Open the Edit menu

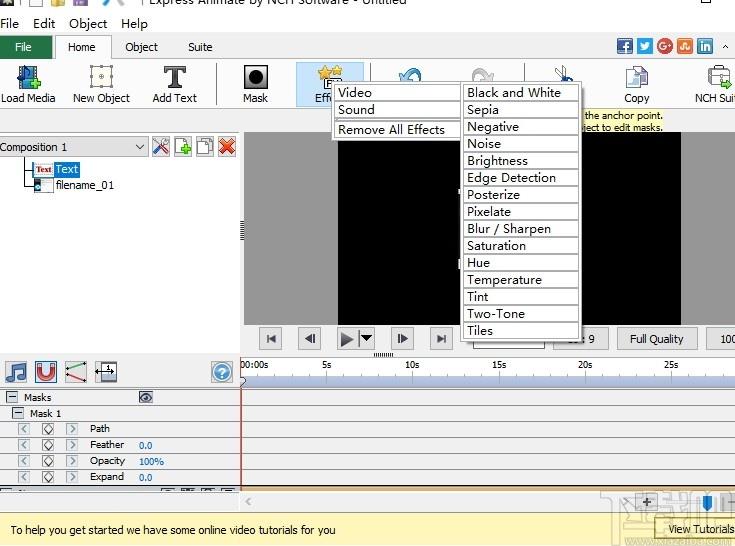[x=44, y=23]
